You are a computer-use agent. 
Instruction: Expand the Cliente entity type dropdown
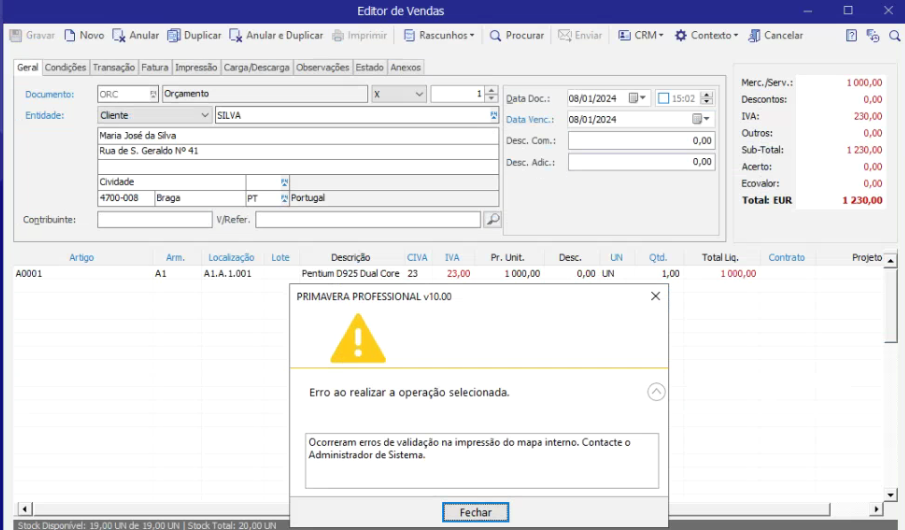[204, 116]
